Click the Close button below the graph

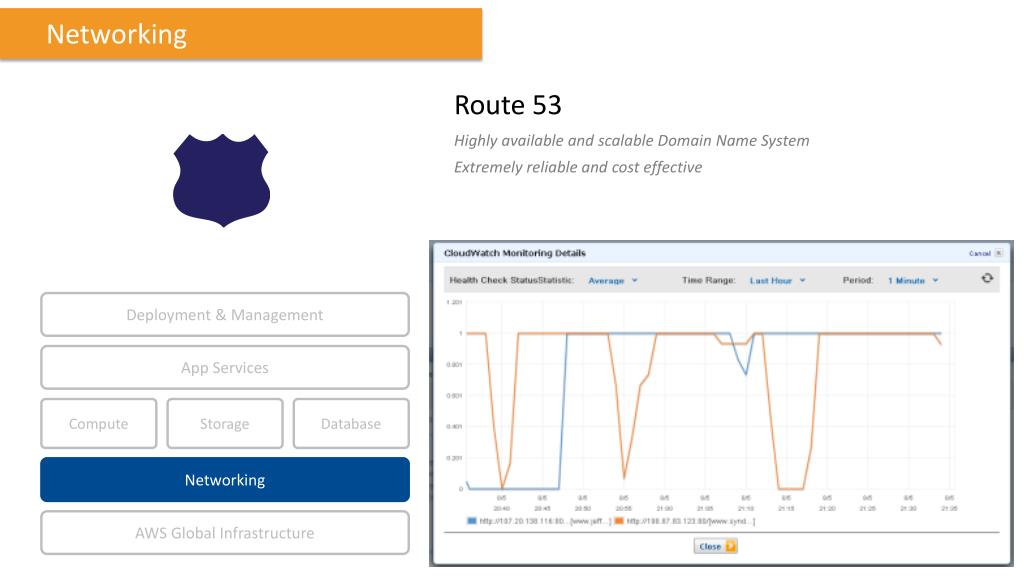pos(715,547)
